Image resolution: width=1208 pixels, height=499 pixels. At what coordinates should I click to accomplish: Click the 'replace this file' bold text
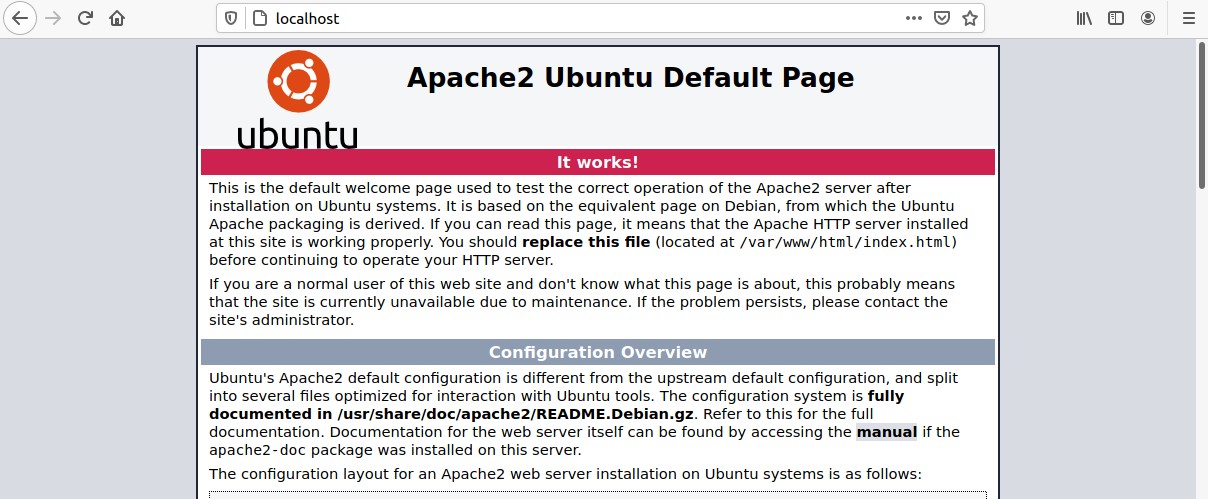coord(586,243)
